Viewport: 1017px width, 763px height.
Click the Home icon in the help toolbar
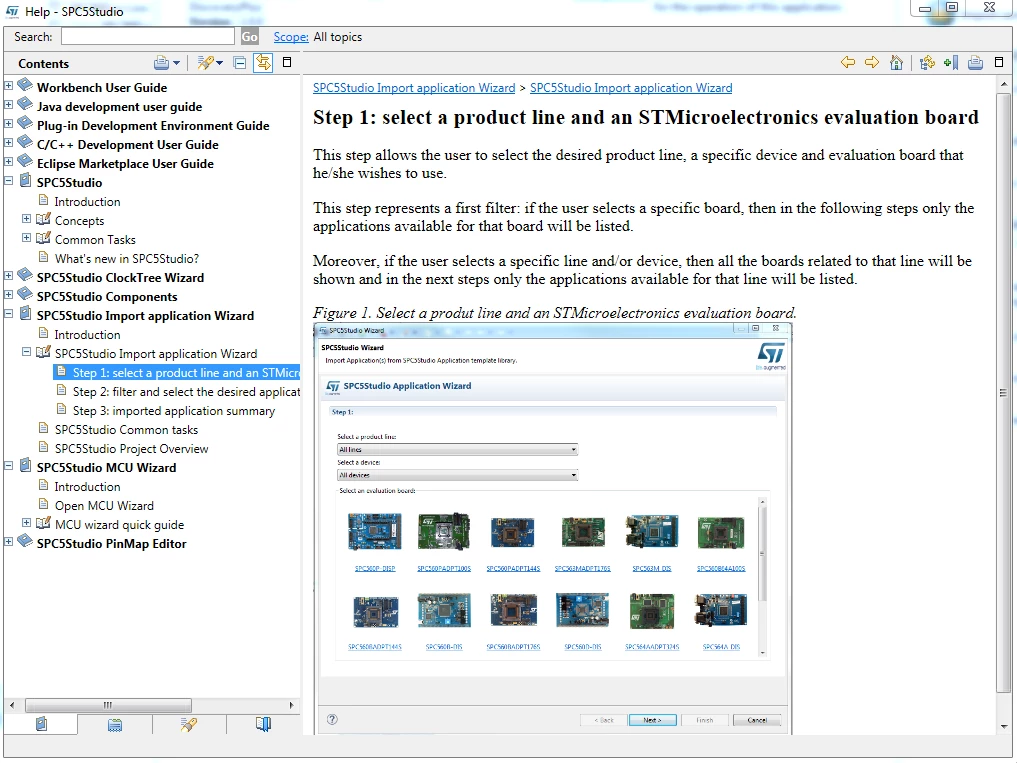[x=896, y=62]
